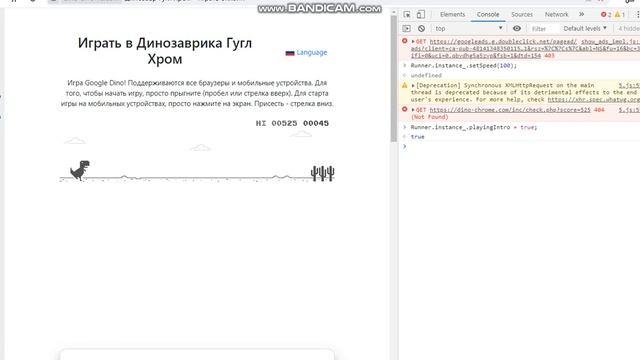This screenshot has width=640, height=360.
Task: Click the T-Rex dinosaur in the game
Action: click(80, 170)
